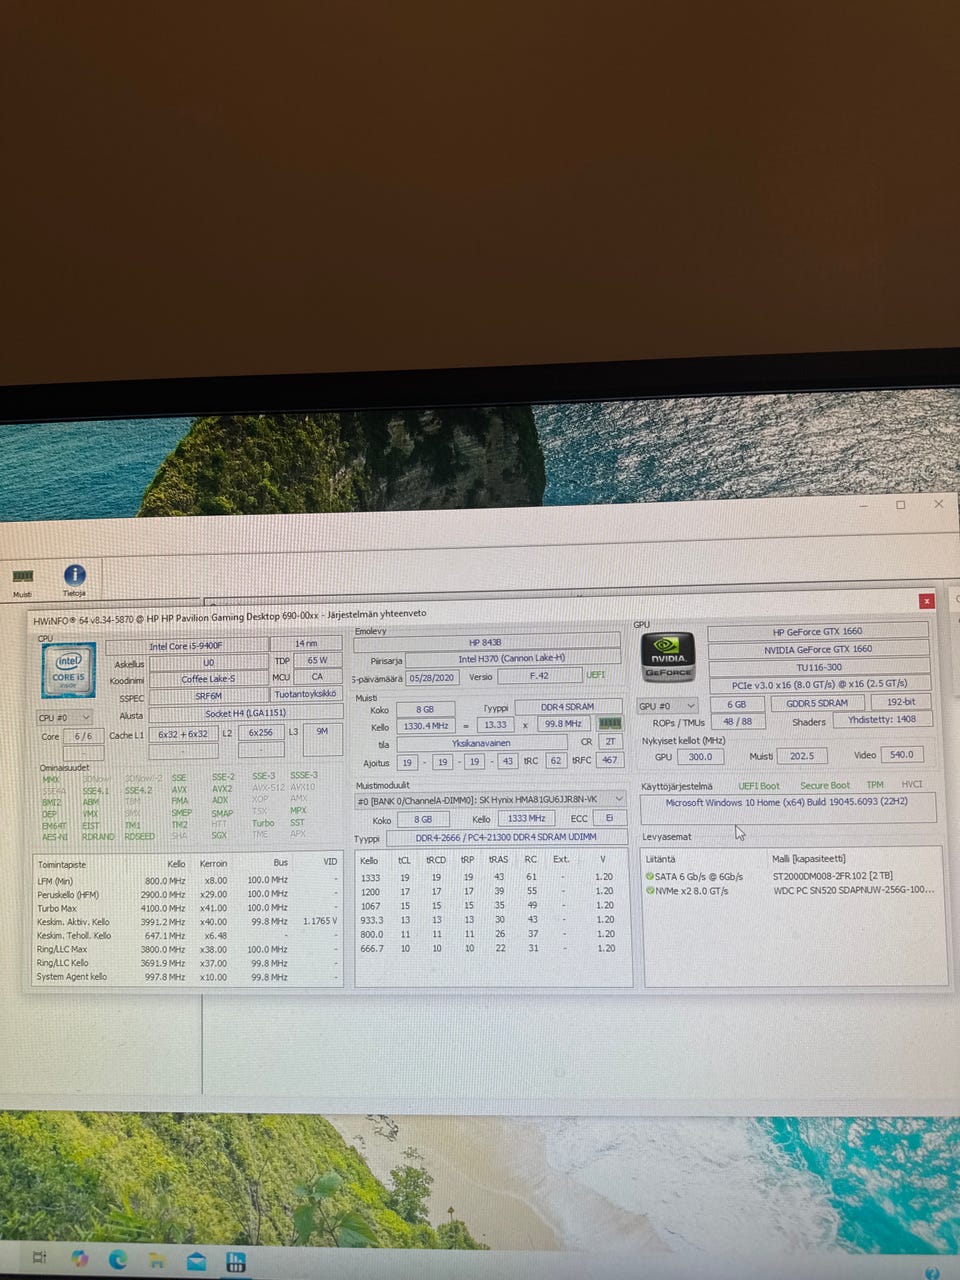
Task: Click the 933.3 row in memory timings table
Action: 492,919
